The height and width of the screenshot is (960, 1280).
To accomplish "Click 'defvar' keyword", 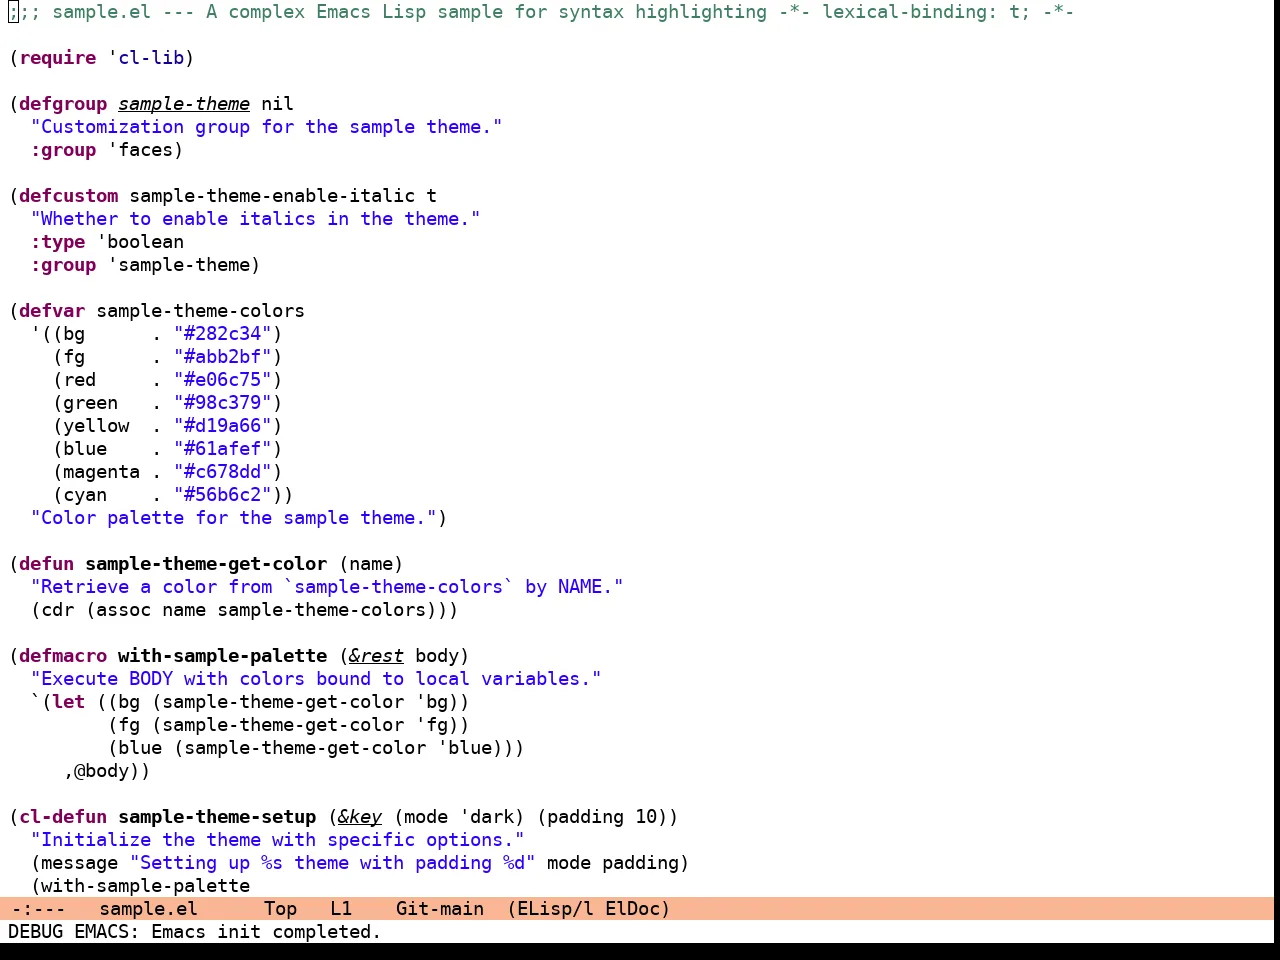I will point(52,311).
